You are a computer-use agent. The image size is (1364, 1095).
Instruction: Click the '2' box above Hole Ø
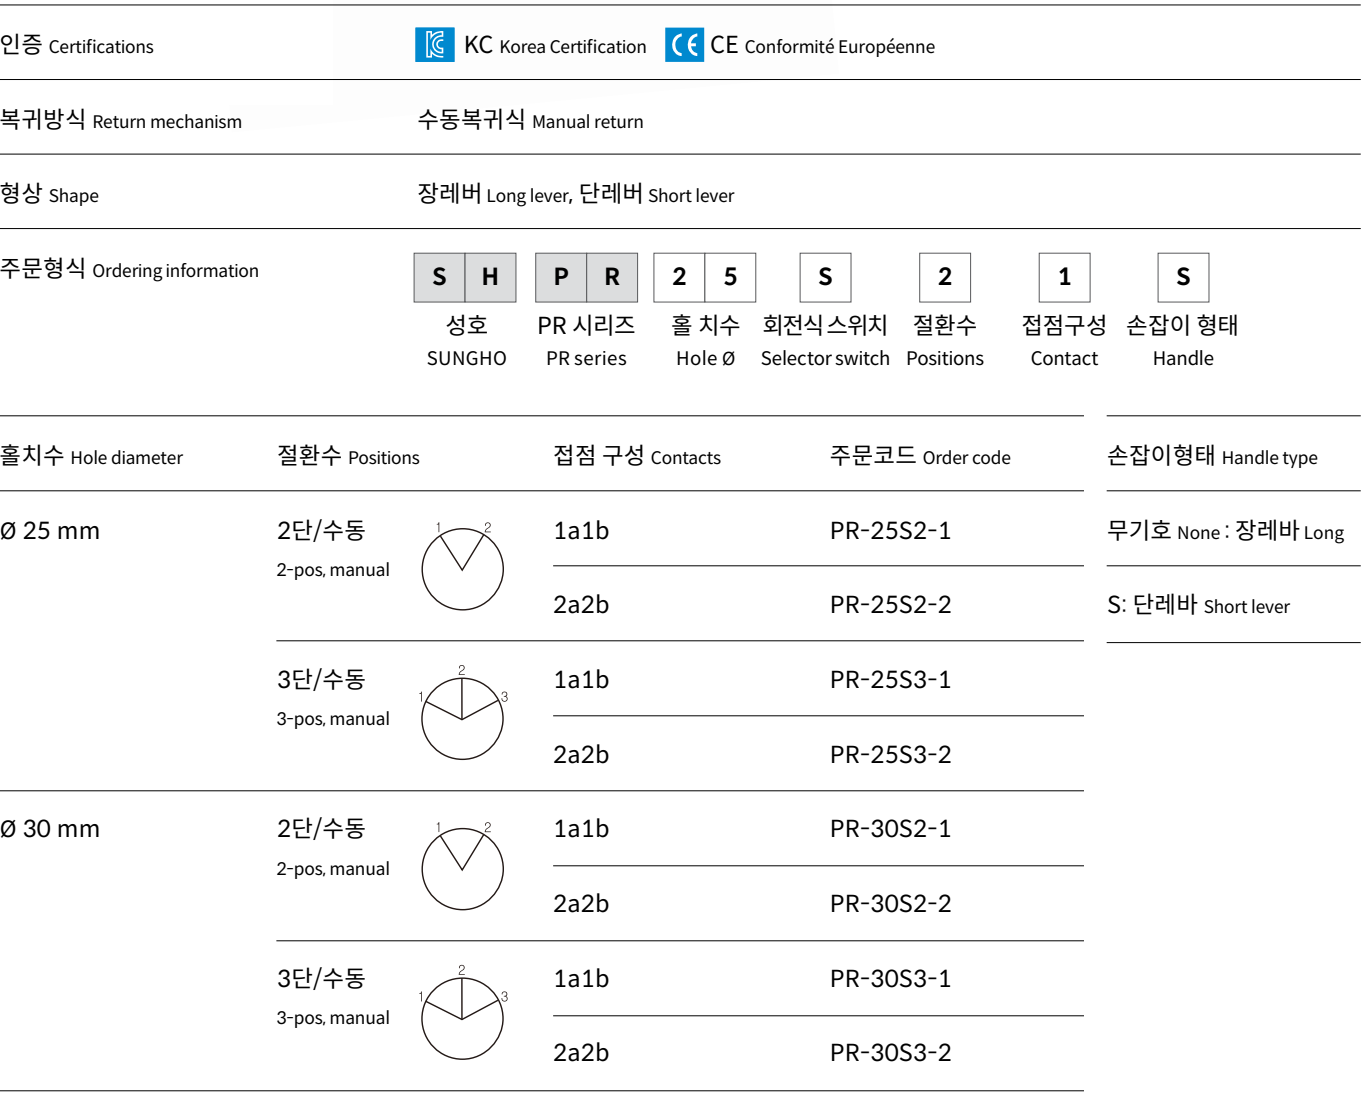coord(679,277)
